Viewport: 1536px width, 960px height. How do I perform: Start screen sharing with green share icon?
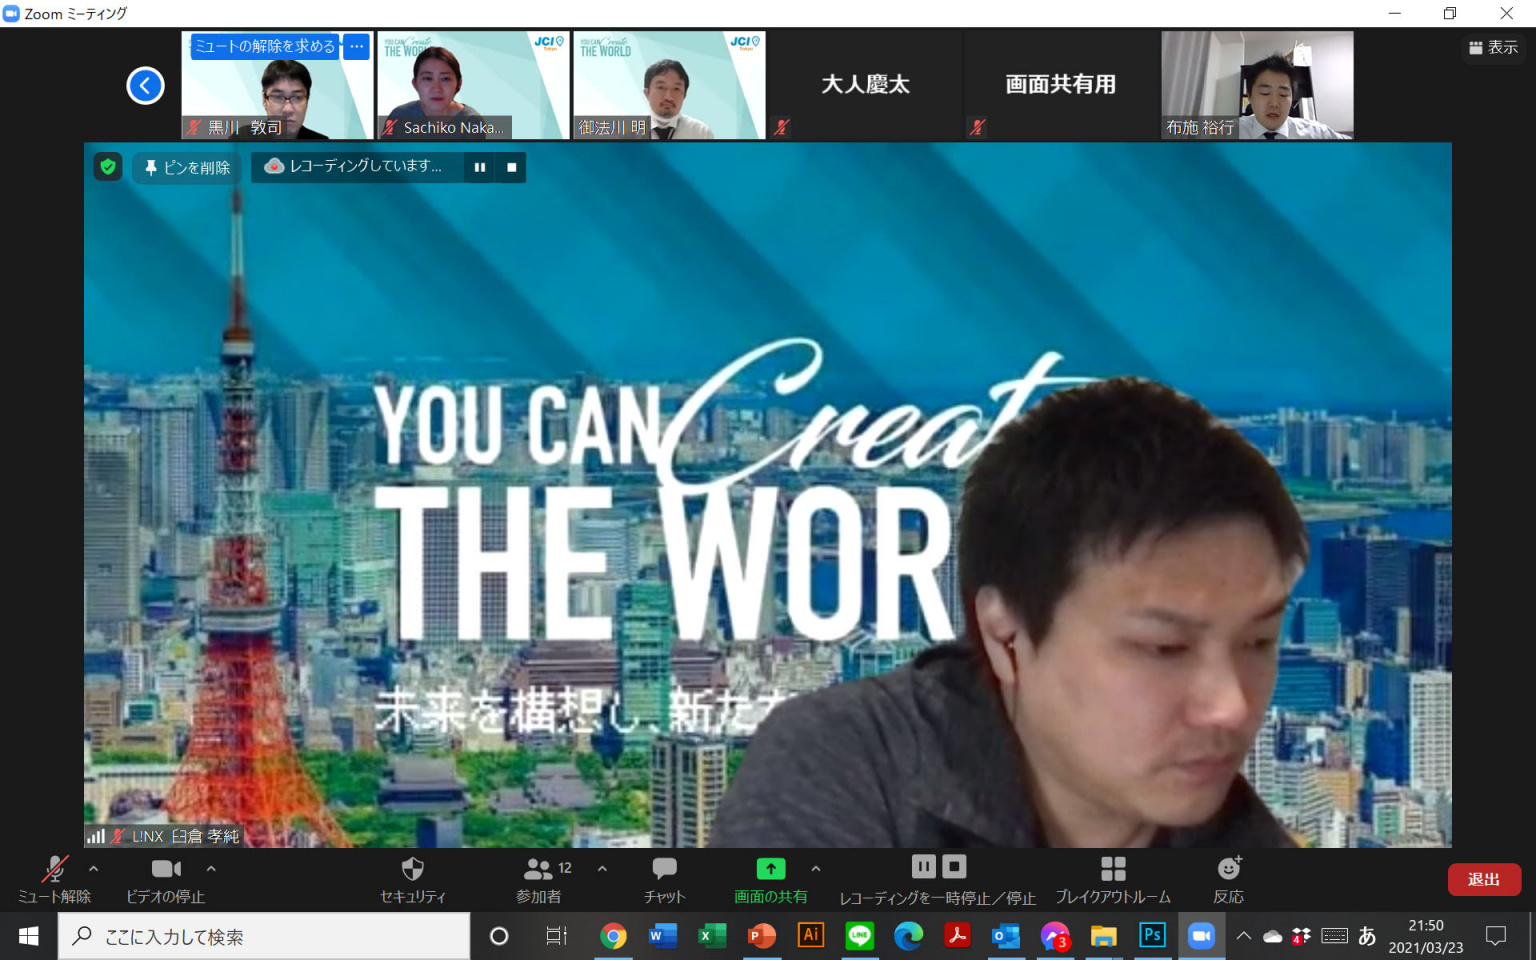770,879
